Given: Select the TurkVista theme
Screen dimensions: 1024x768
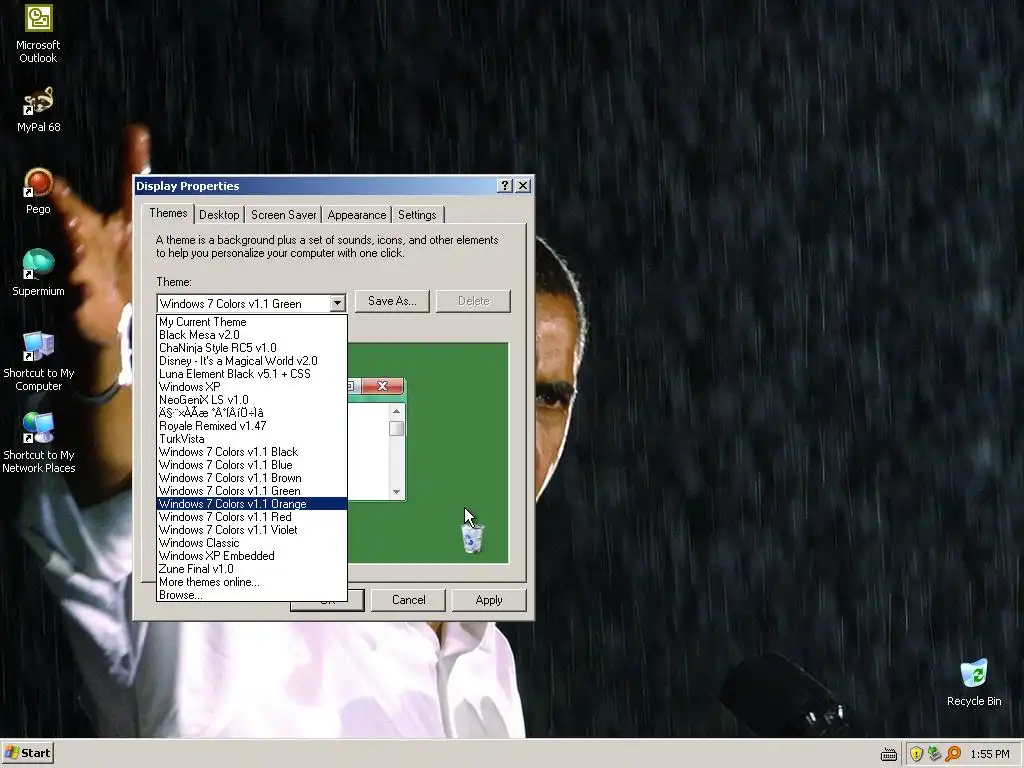Looking at the screenshot, I should coord(251,439).
